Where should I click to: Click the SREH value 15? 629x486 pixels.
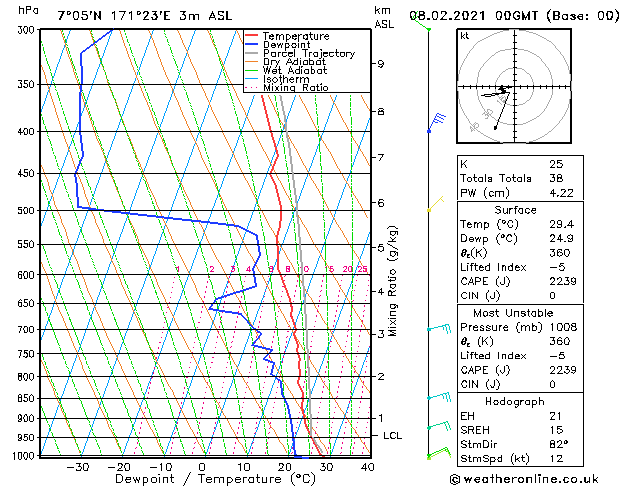pos(556,430)
